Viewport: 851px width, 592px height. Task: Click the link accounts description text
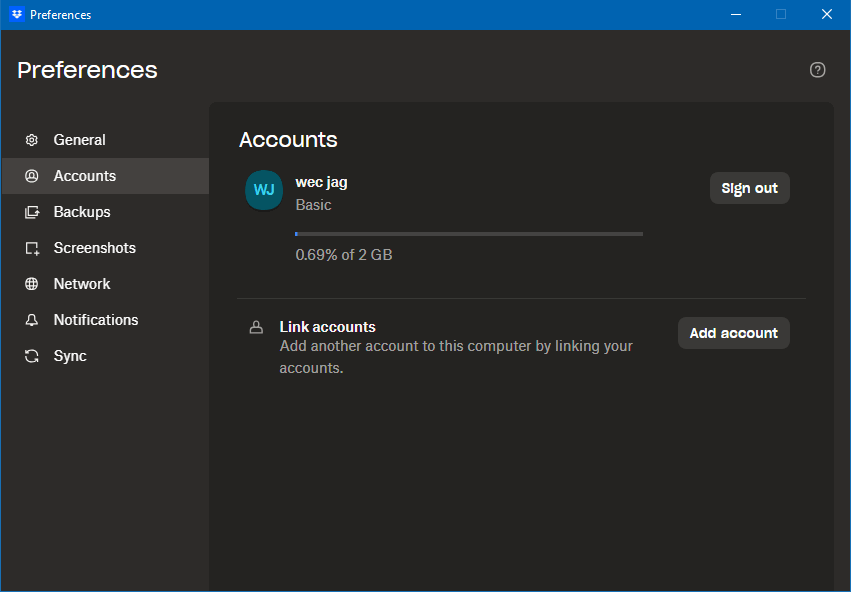point(456,357)
